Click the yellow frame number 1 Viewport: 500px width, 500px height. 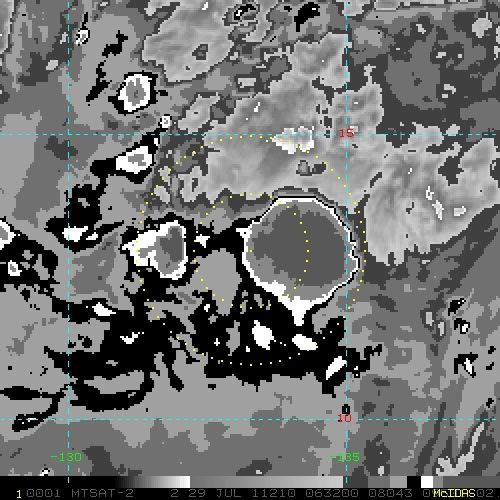click(19, 494)
